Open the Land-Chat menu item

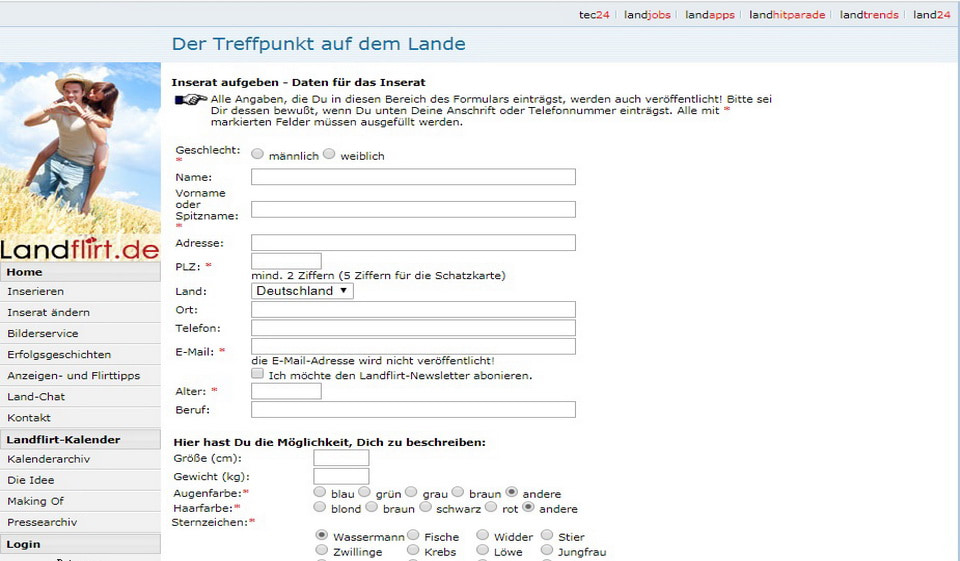coord(36,397)
